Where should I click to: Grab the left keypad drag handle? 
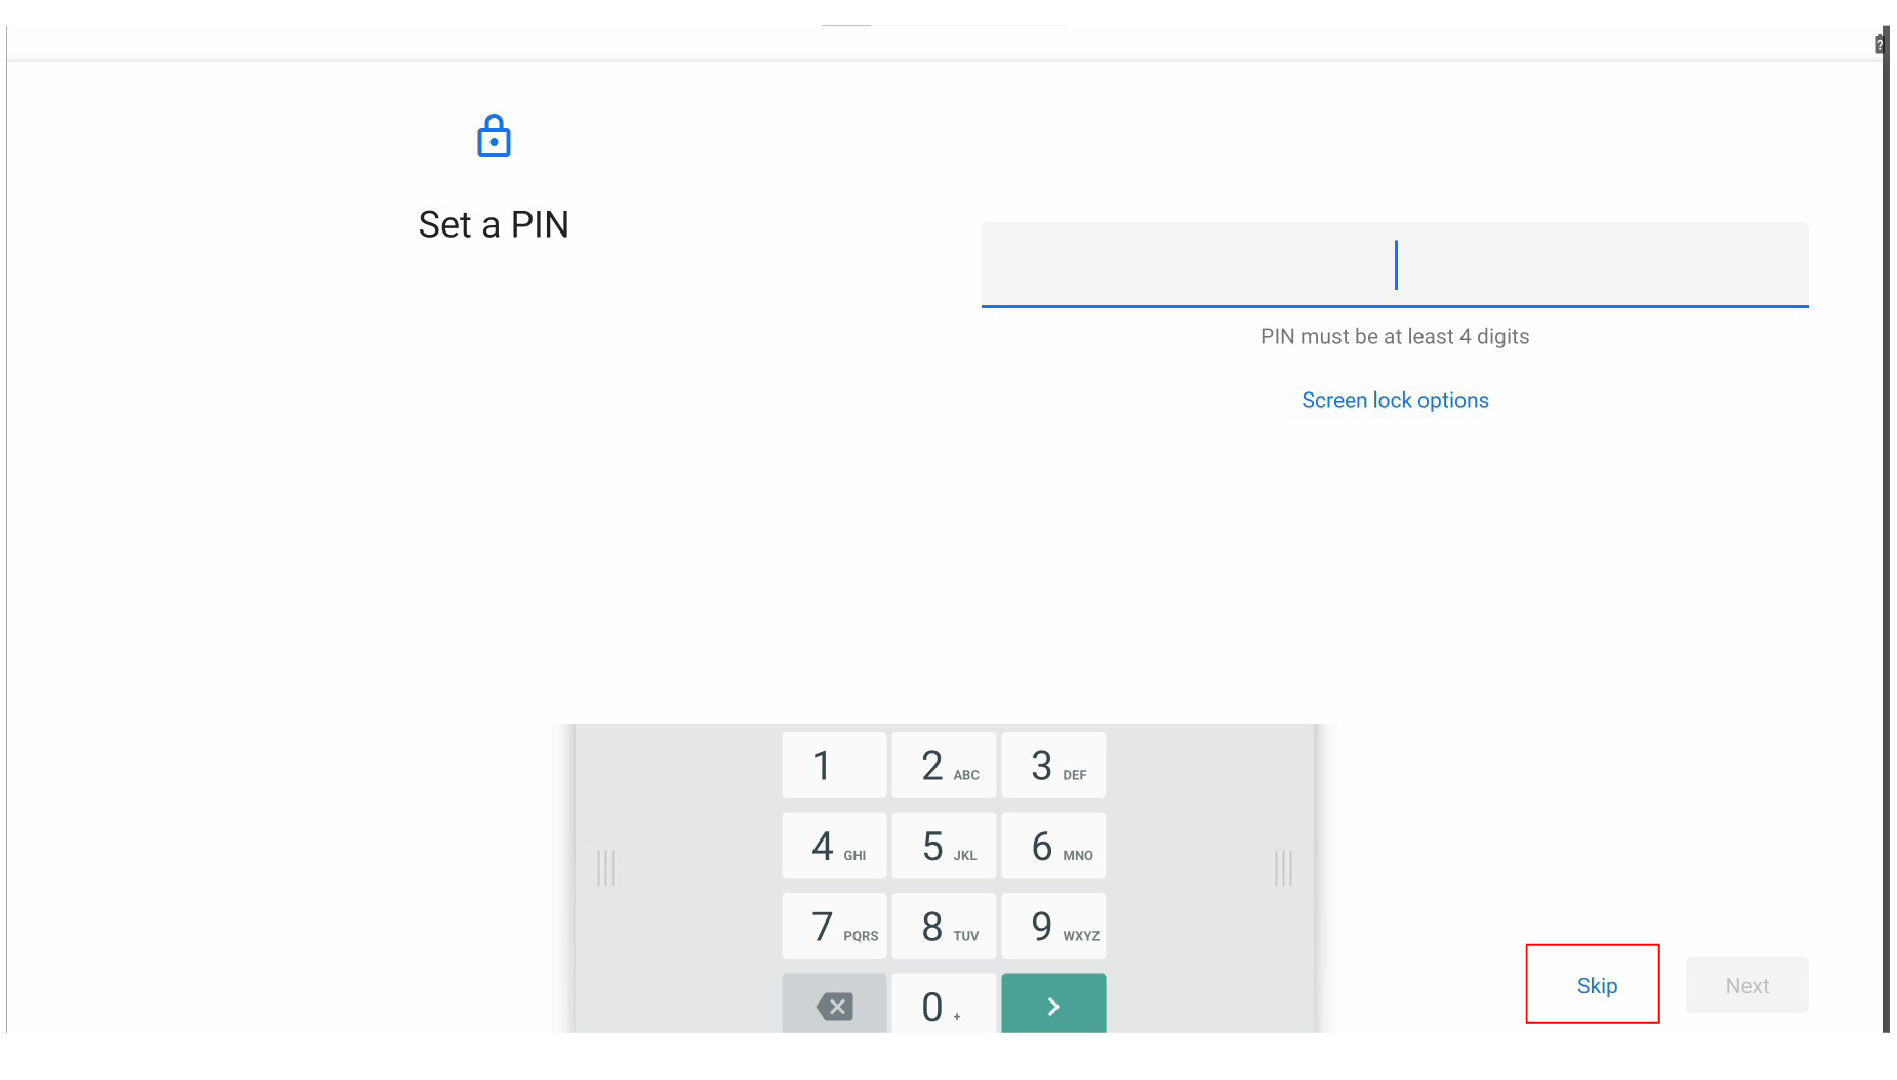point(606,868)
